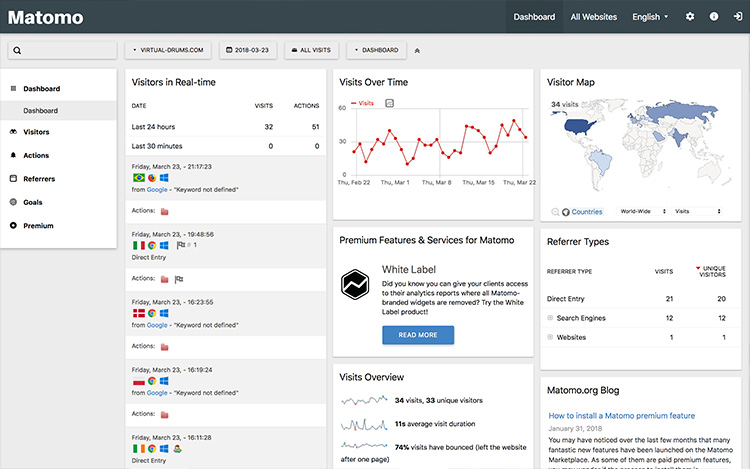Screen dimensions: 750x469
Task: Open the settings gear in the top bar
Action: (690, 17)
